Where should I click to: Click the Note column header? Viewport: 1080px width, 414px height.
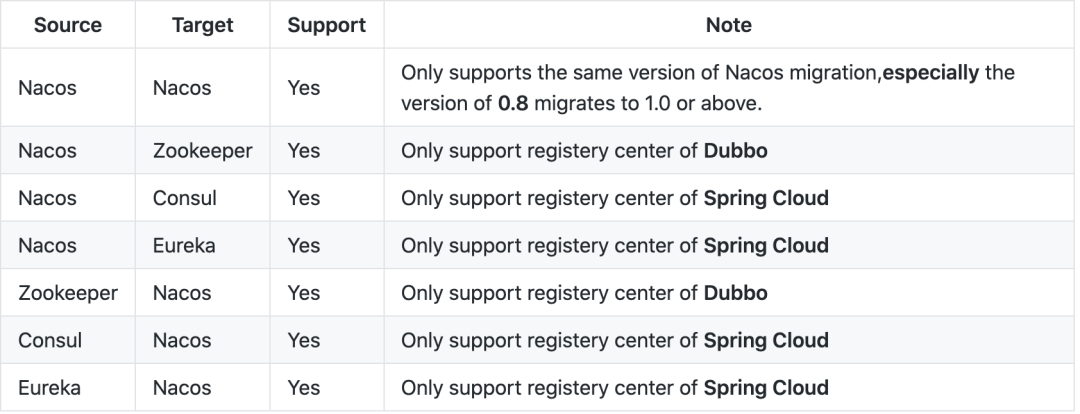point(729,25)
